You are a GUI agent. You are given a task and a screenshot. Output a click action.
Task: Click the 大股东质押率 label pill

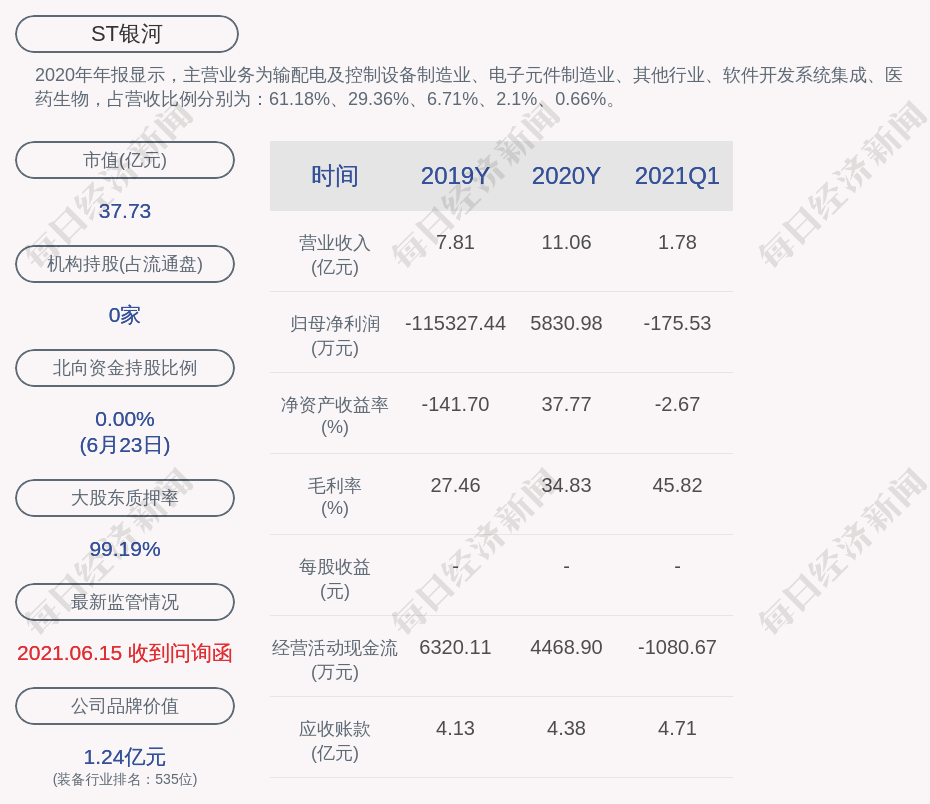tap(125, 498)
